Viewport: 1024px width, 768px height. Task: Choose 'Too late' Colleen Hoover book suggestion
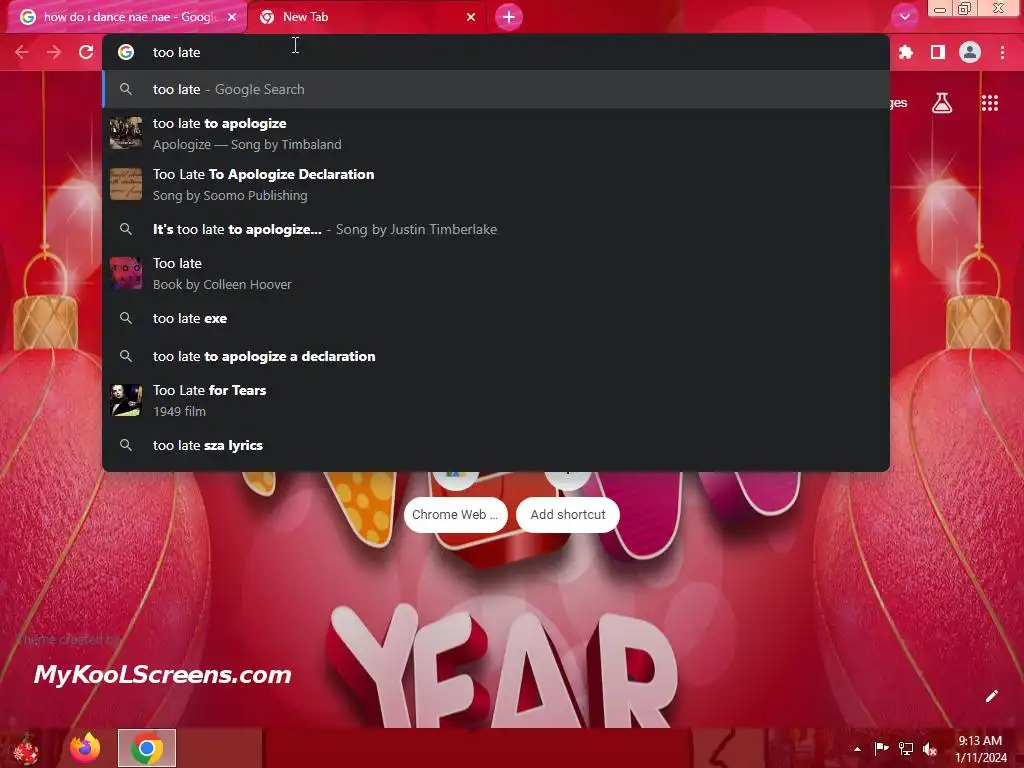[496, 274]
